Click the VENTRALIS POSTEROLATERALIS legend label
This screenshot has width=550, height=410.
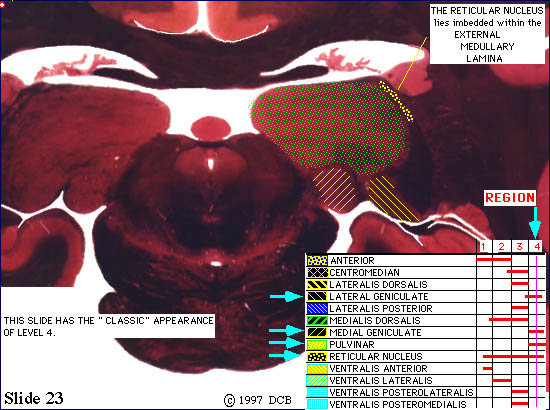coord(402,392)
